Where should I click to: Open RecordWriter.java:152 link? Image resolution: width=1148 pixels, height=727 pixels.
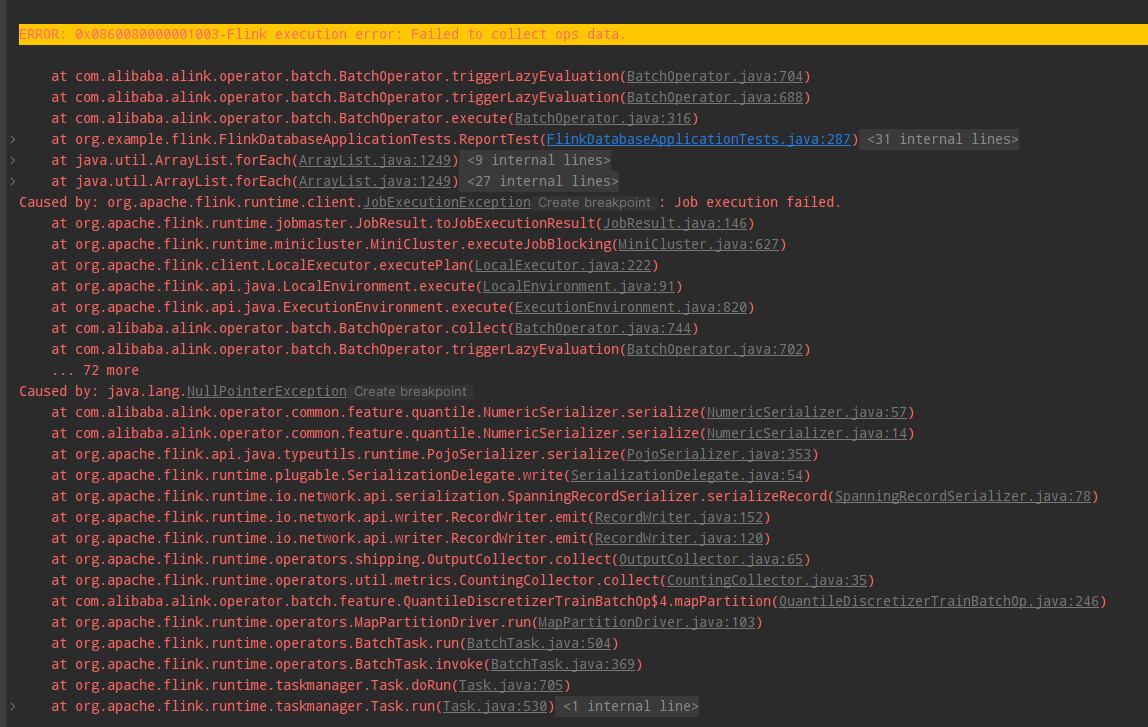point(679,518)
